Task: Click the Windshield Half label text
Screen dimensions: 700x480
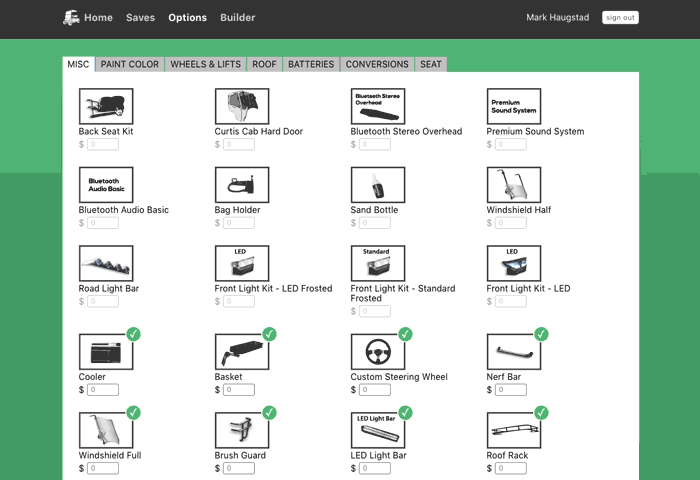Action: click(x=519, y=210)
